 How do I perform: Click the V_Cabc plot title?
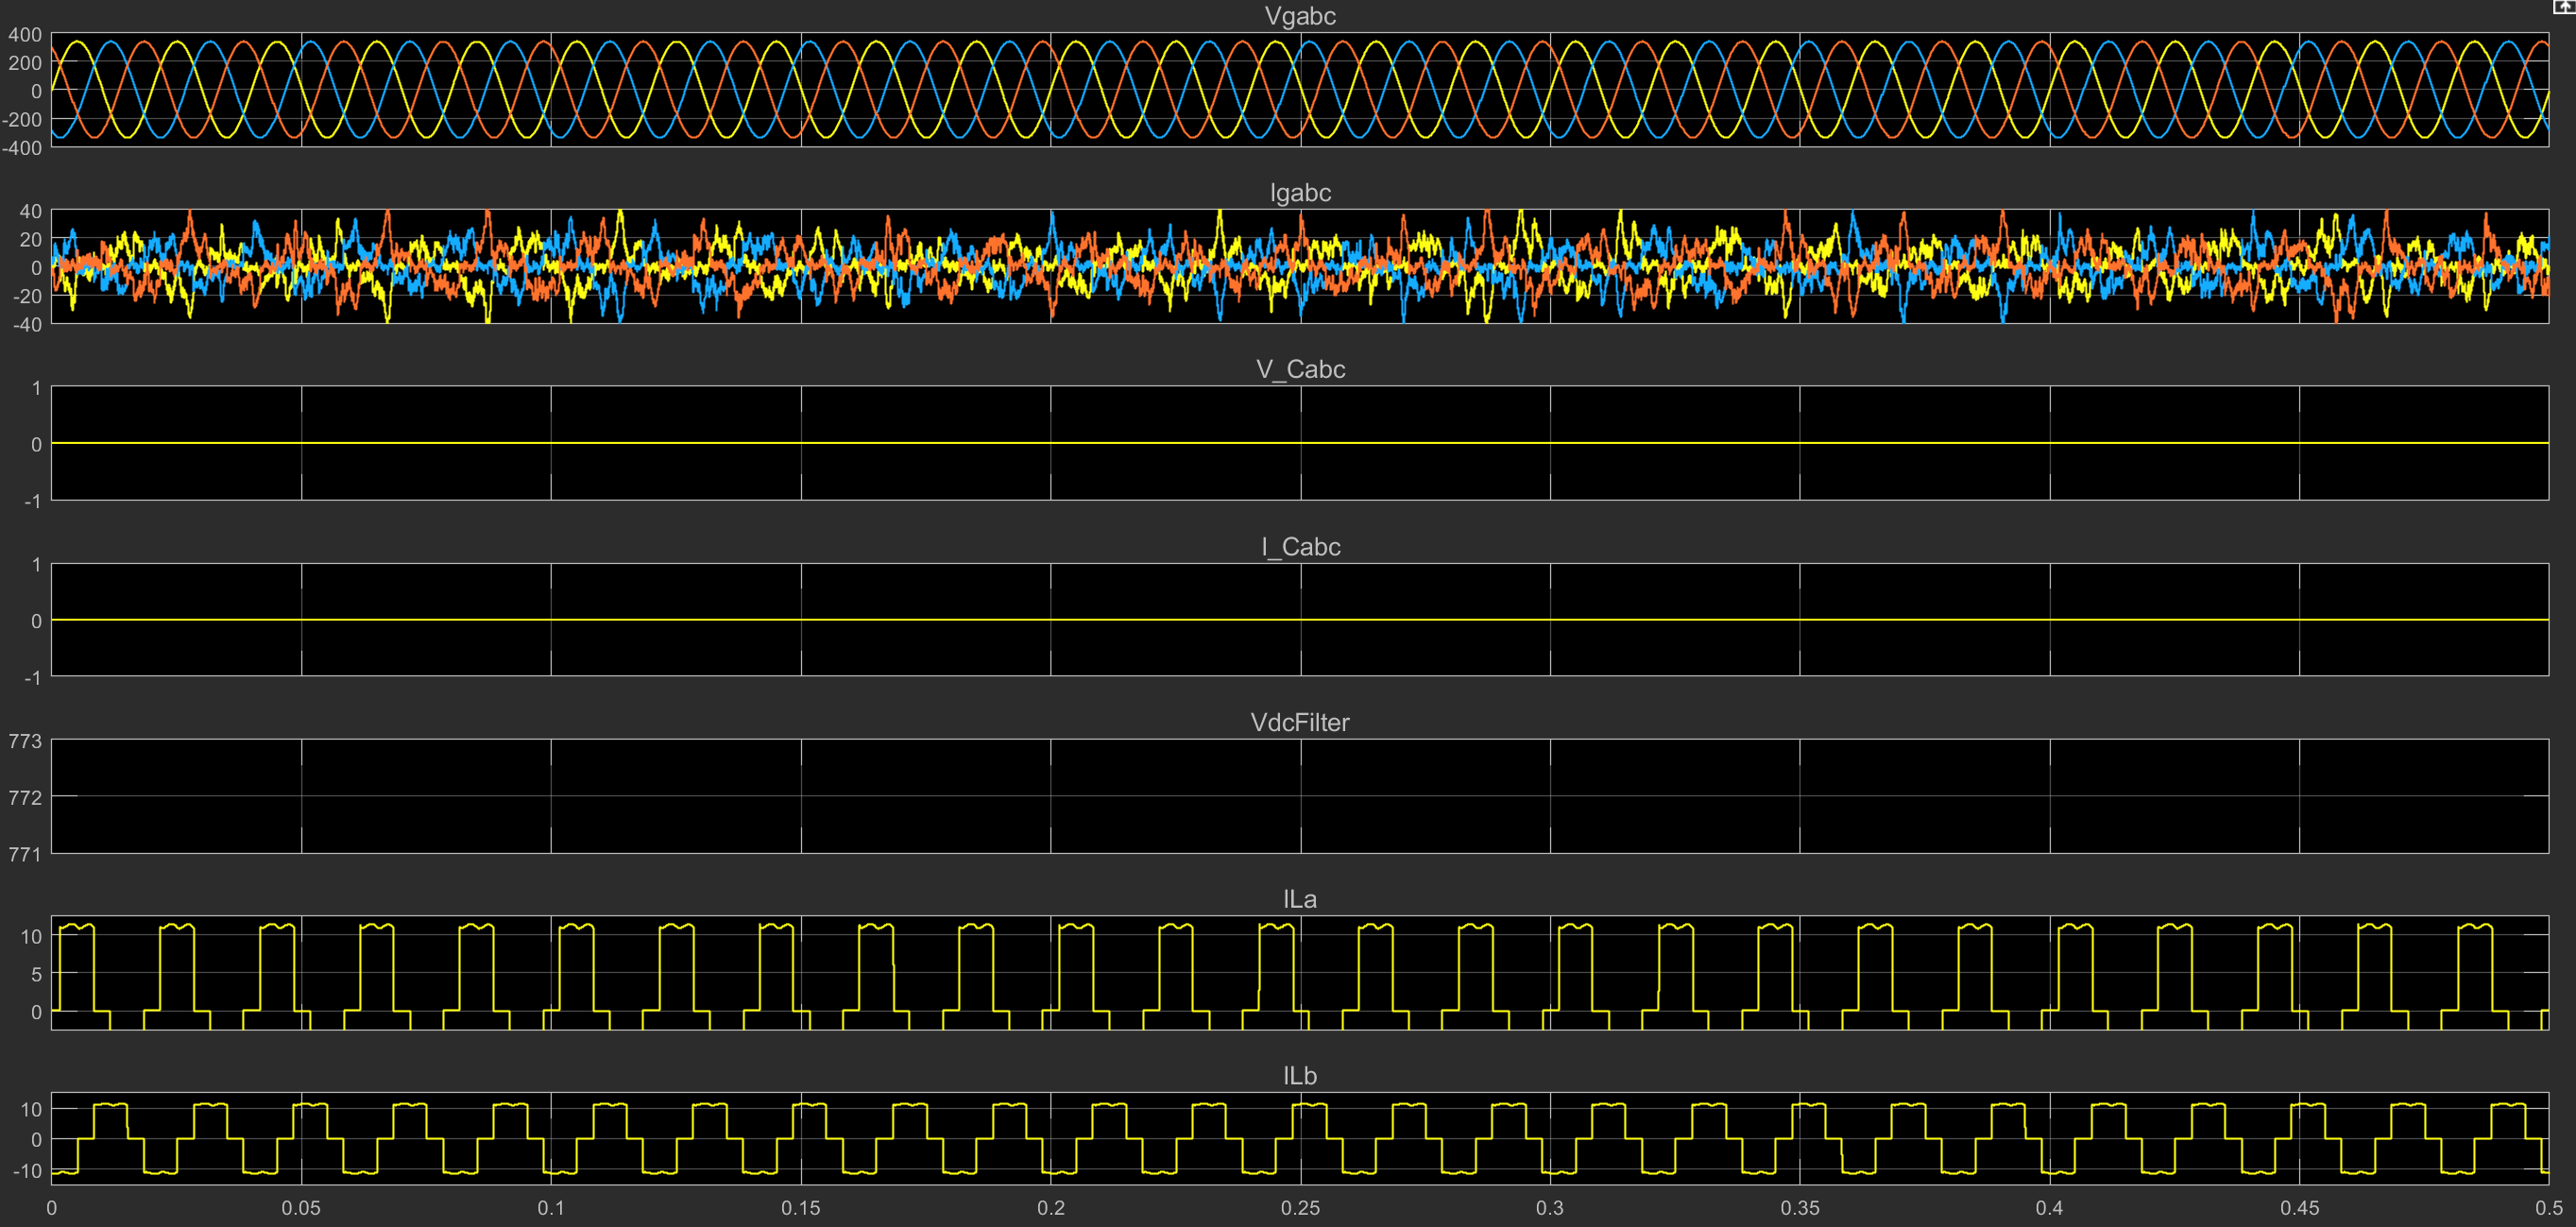(1299, 369)
